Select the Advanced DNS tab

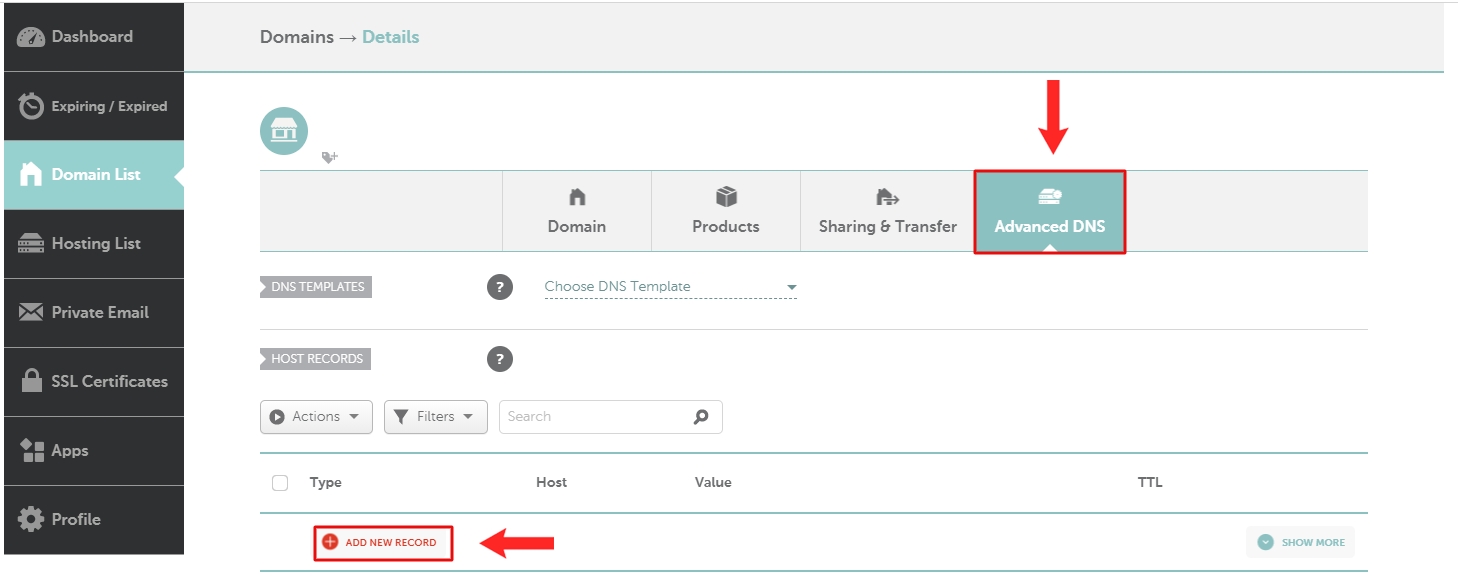coord(1049,211)
